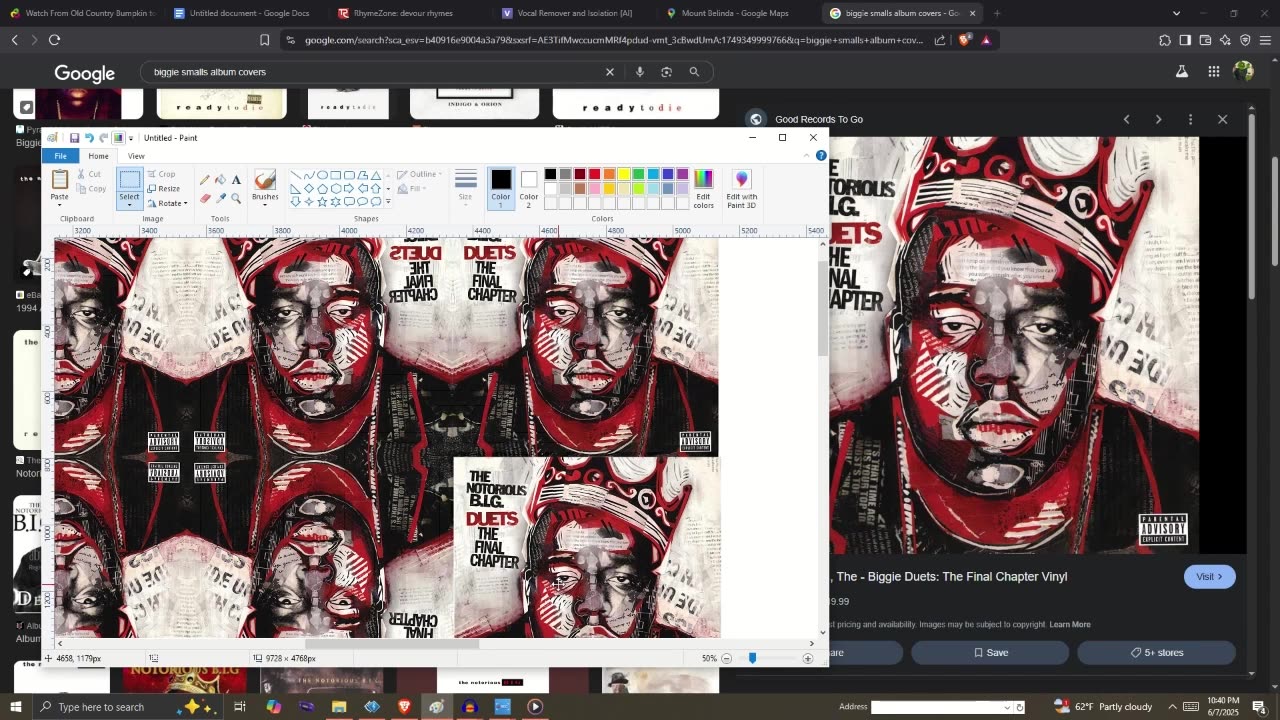Clear the Google search box text
Viewport: 1280px width, 720px height.
(x=609, y=72)
